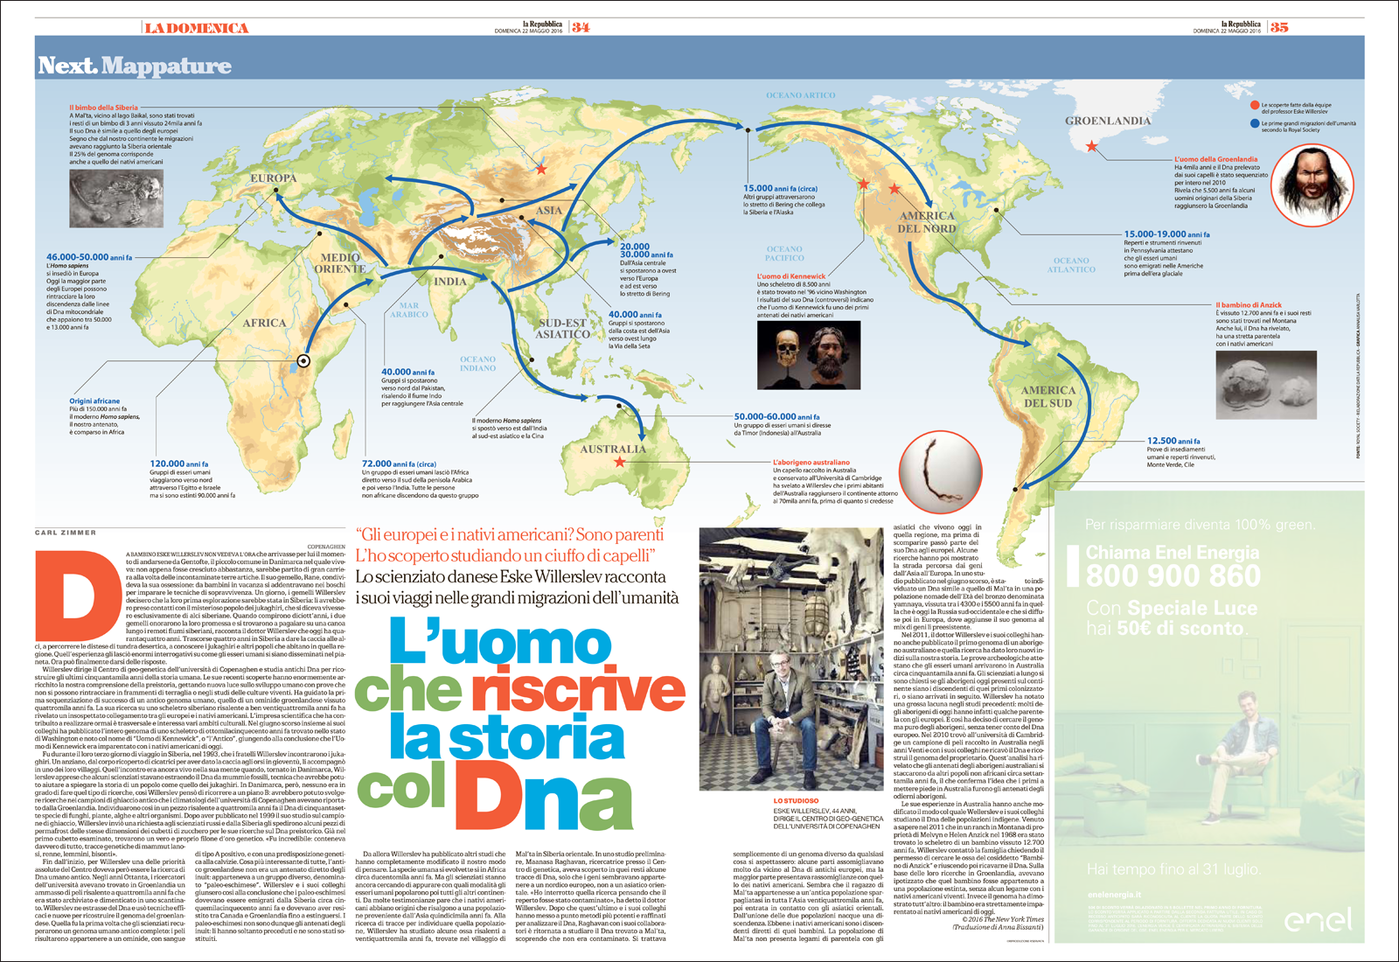The width and height of the screenshot is (1399, 962).
Task: Click the "120.000 anni fa" heading
Action: (180, 463)
